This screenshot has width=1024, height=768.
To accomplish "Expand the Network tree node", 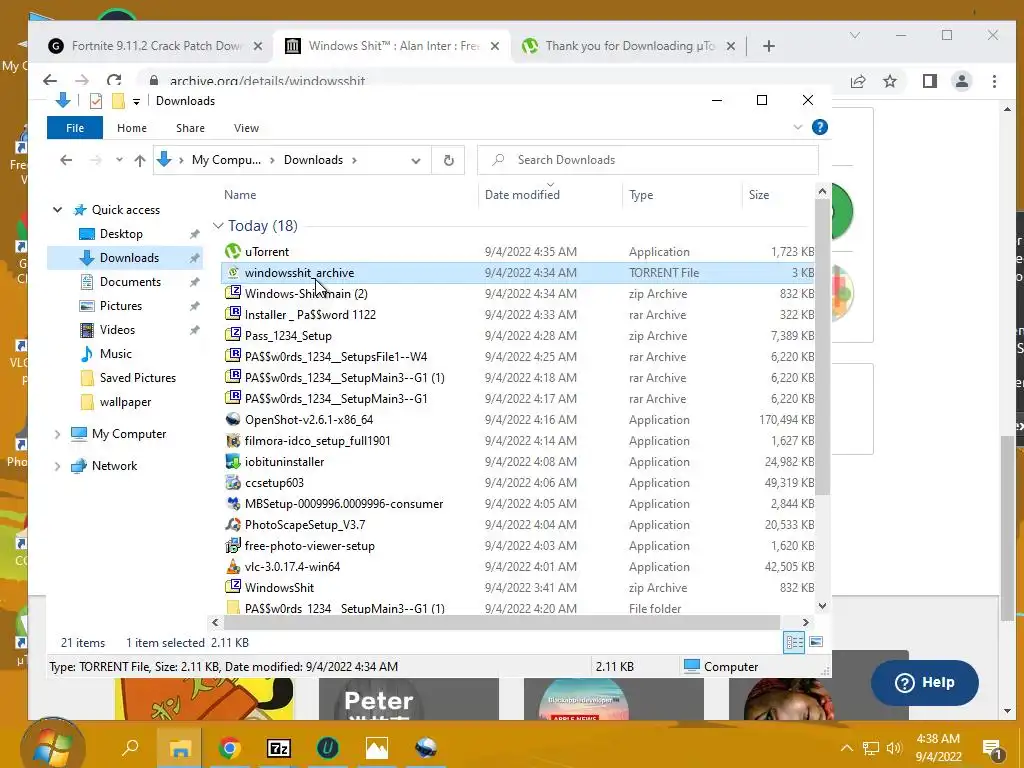I will point(57,466).
